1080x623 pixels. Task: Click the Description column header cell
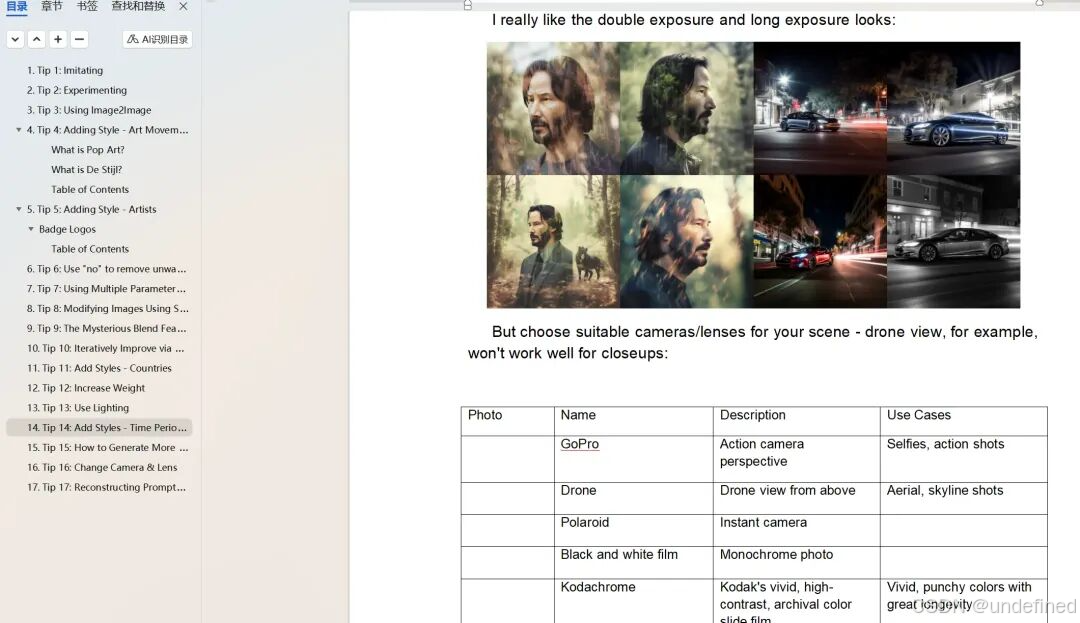pos(796,421)
